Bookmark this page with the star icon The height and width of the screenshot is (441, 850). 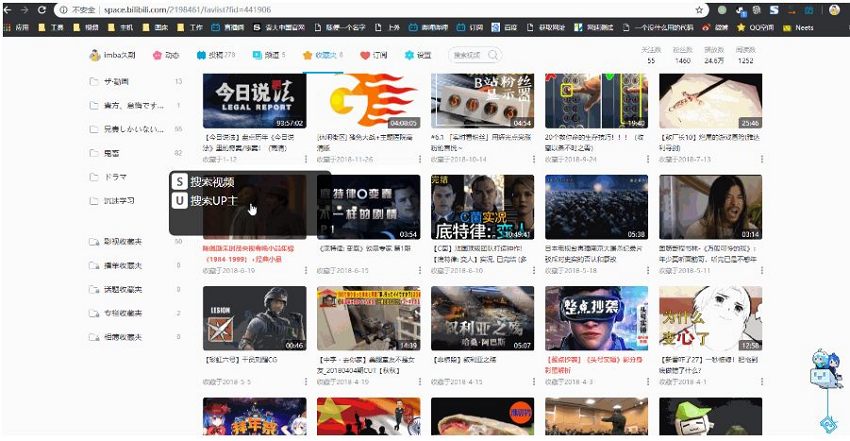699,10
